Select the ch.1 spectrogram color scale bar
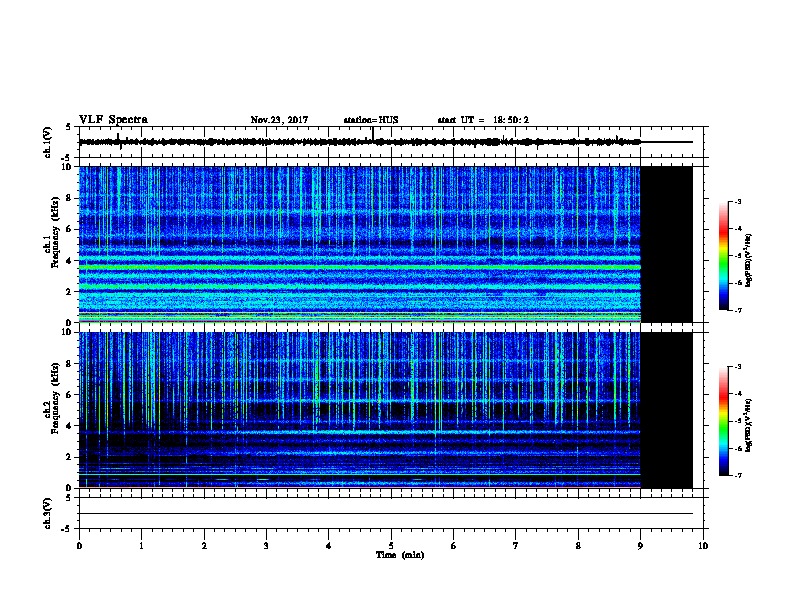The image size is (792, 612). 723,256
